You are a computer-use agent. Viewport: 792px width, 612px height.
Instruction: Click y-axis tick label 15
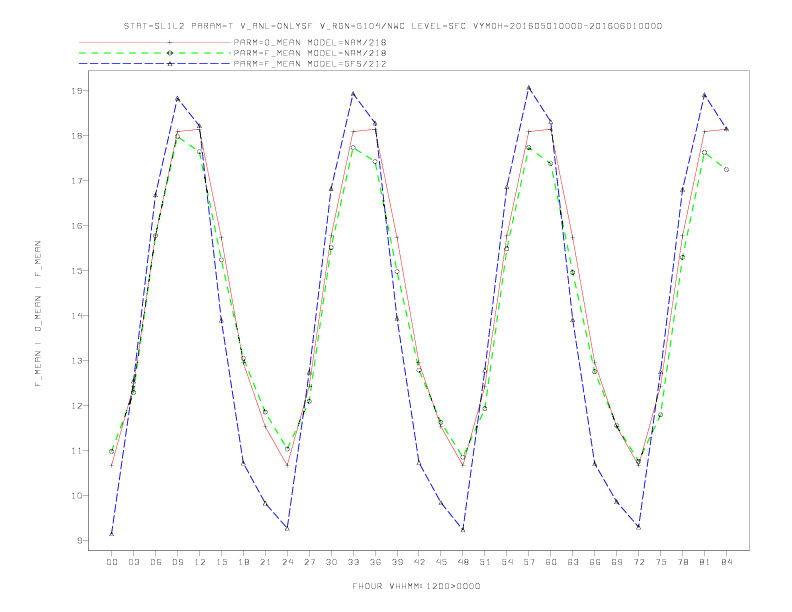(x=77, y=271)
